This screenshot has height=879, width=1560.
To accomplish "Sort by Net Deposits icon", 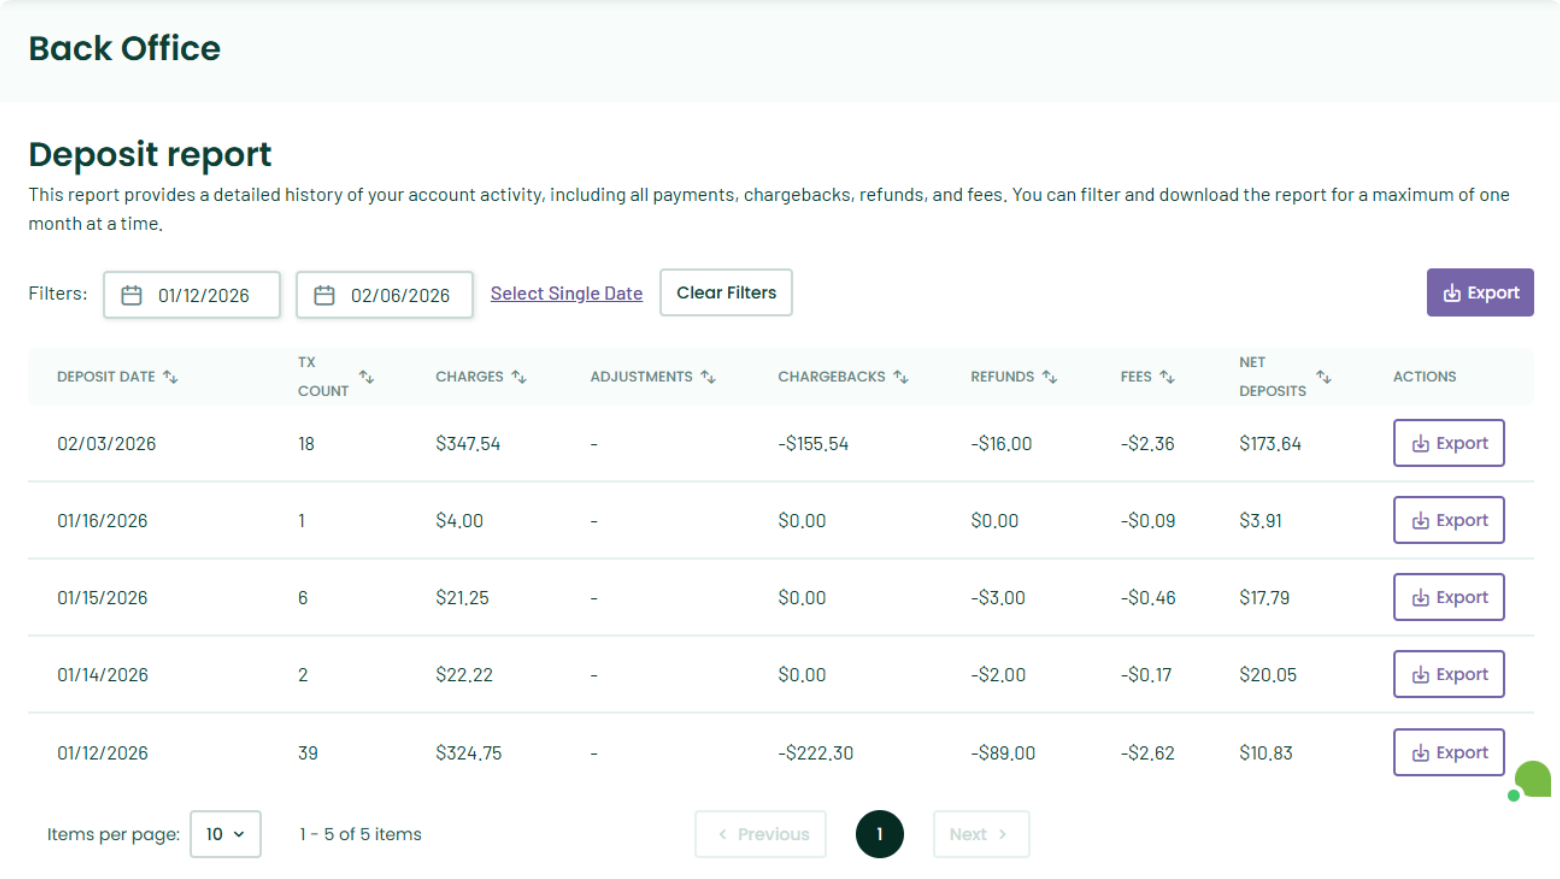I will coord(1324,377).
